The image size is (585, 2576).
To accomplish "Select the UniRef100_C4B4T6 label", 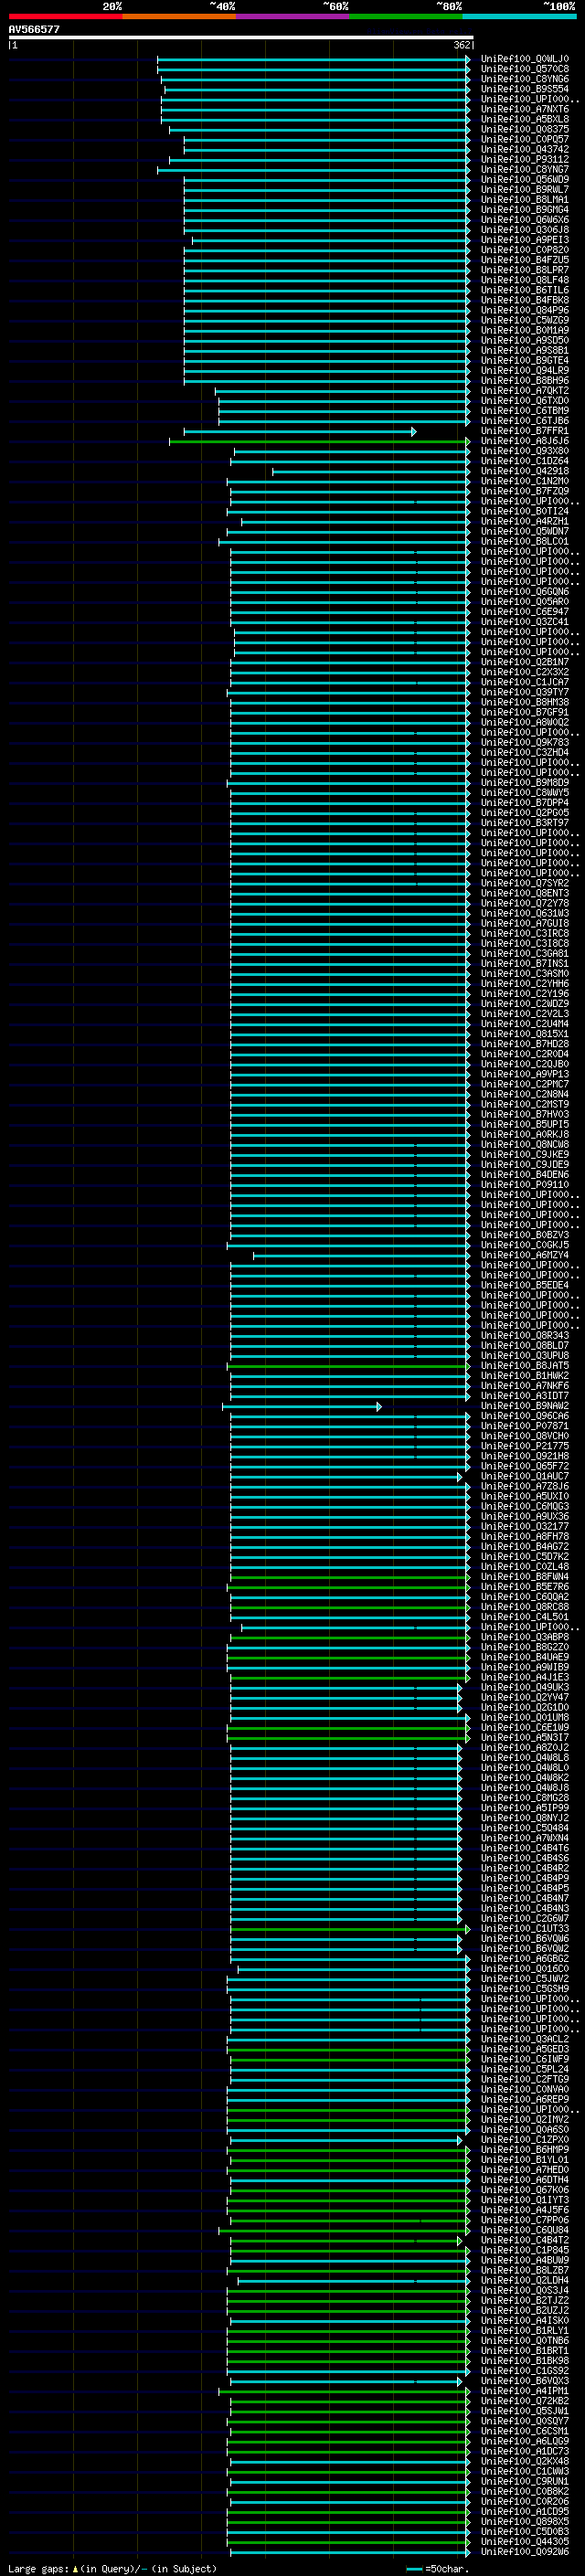I will (525, 1849).
